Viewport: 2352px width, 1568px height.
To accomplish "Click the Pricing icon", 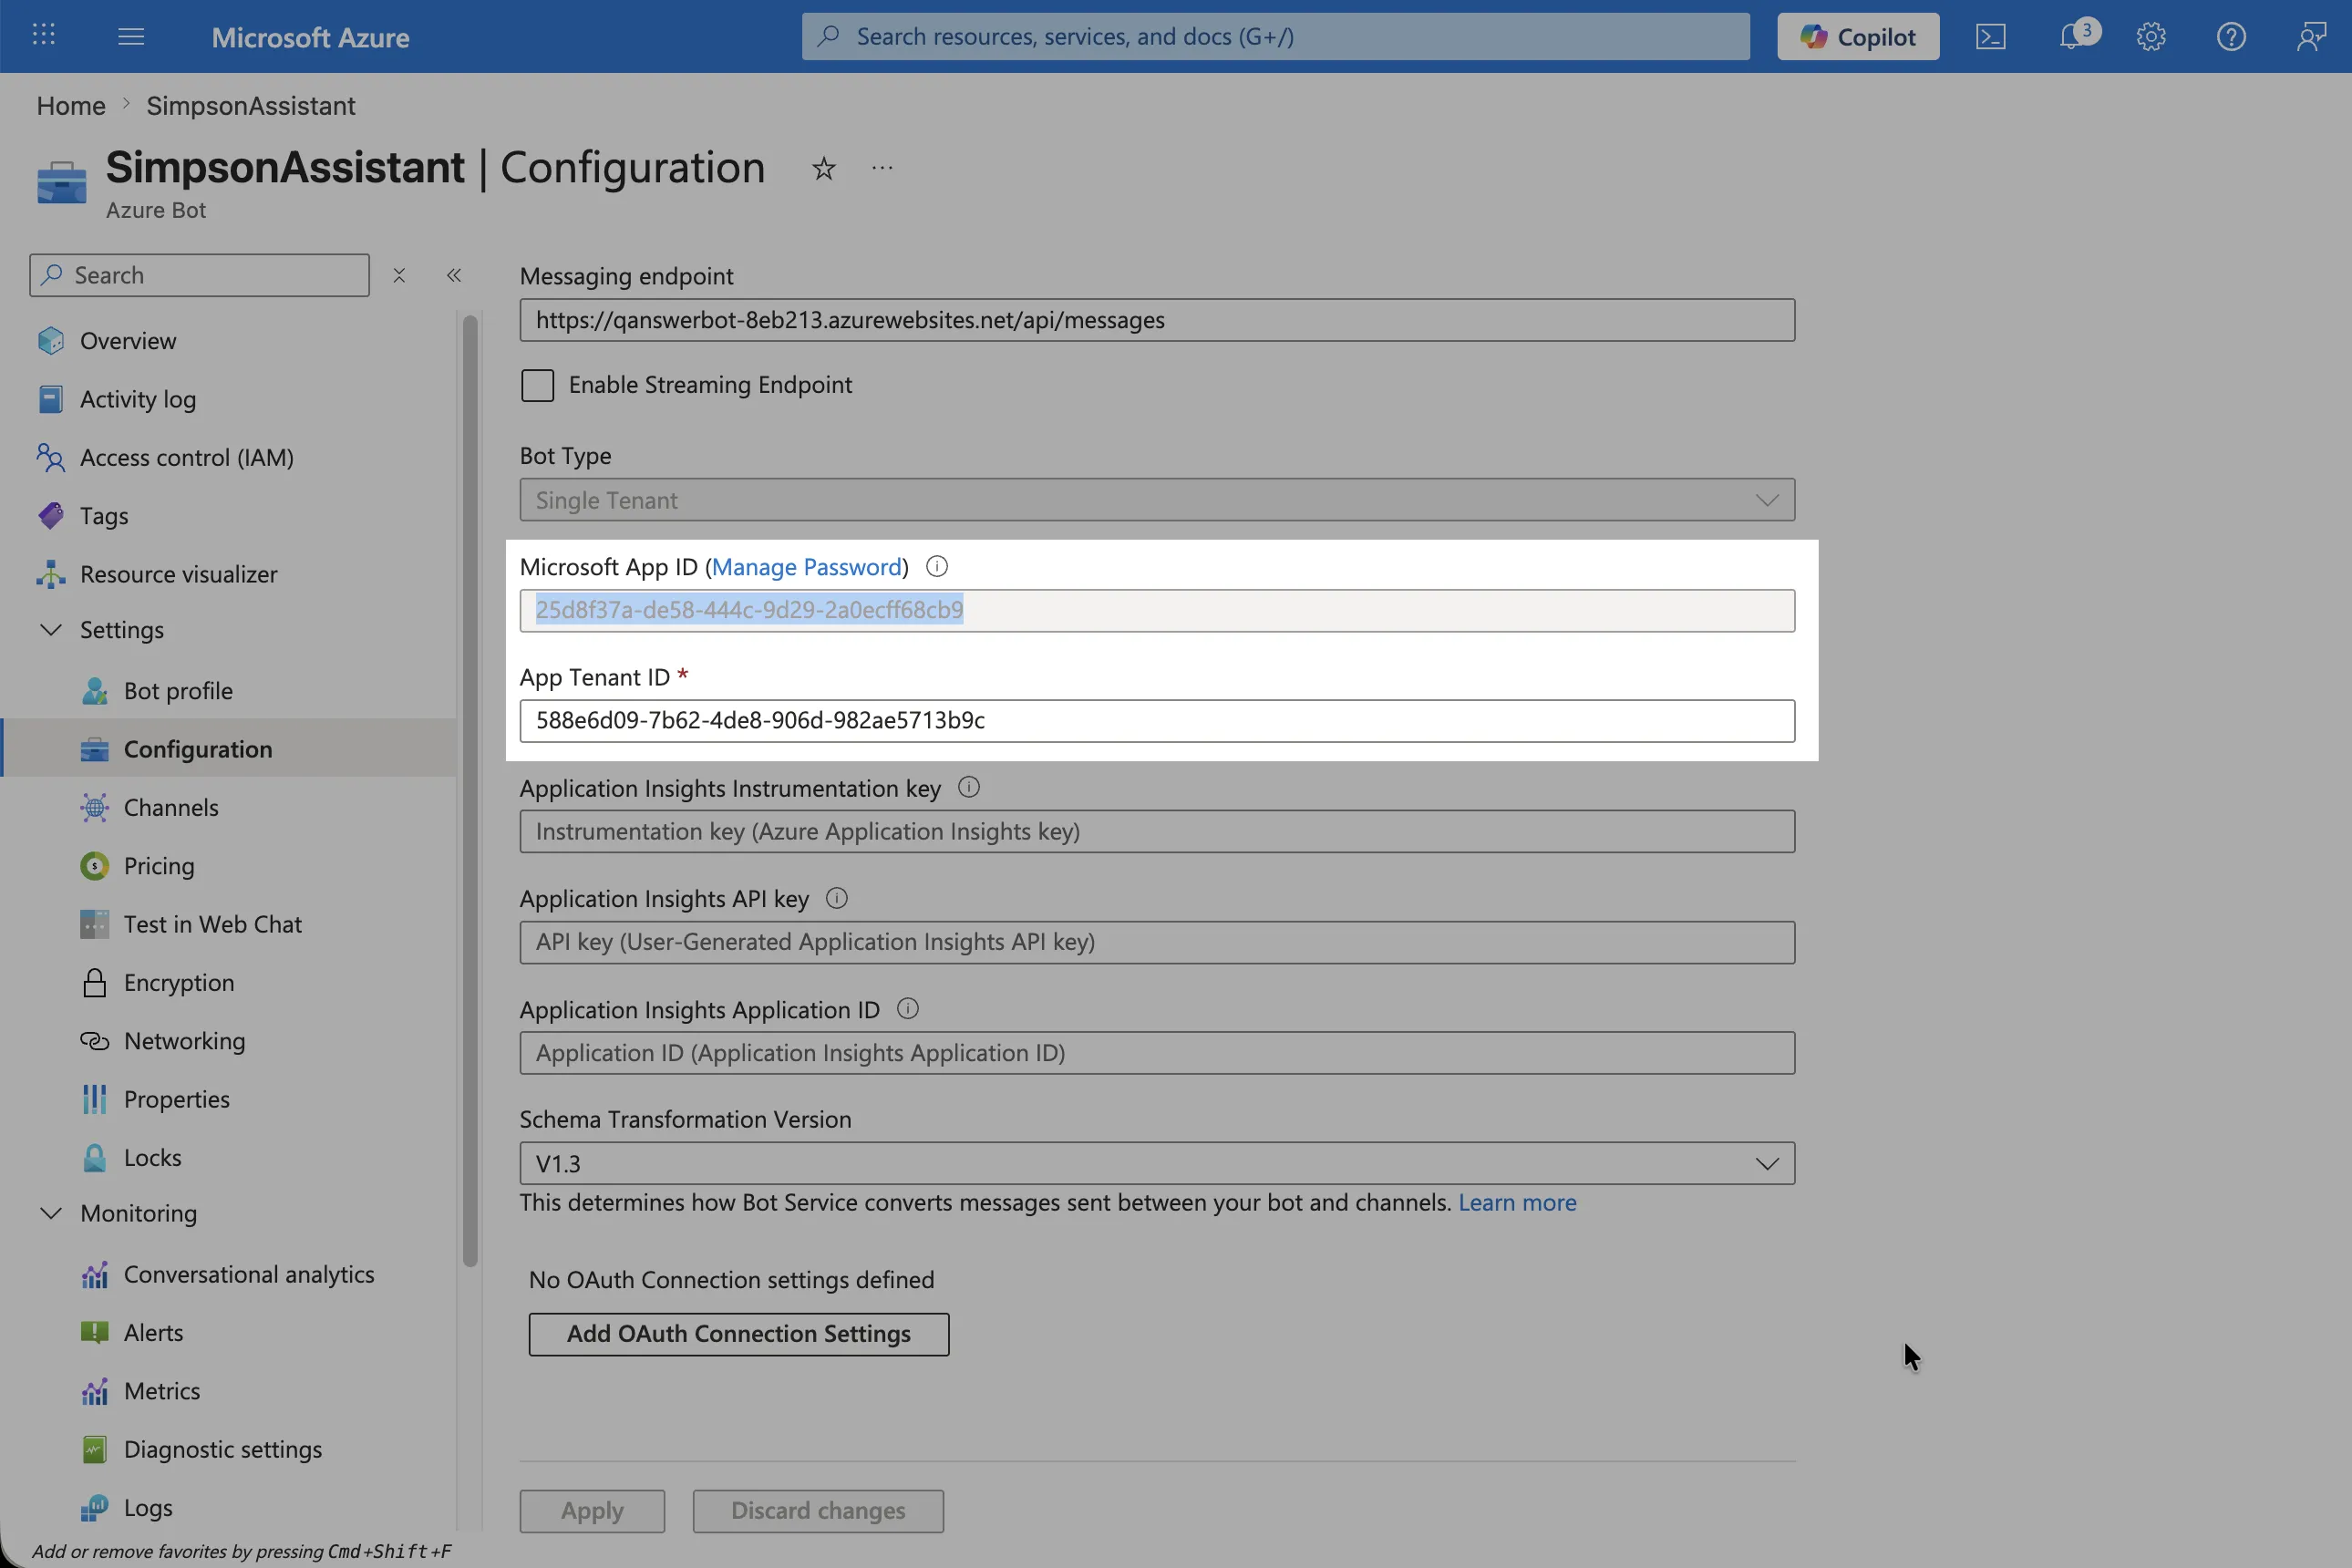I will coord(94,866).
